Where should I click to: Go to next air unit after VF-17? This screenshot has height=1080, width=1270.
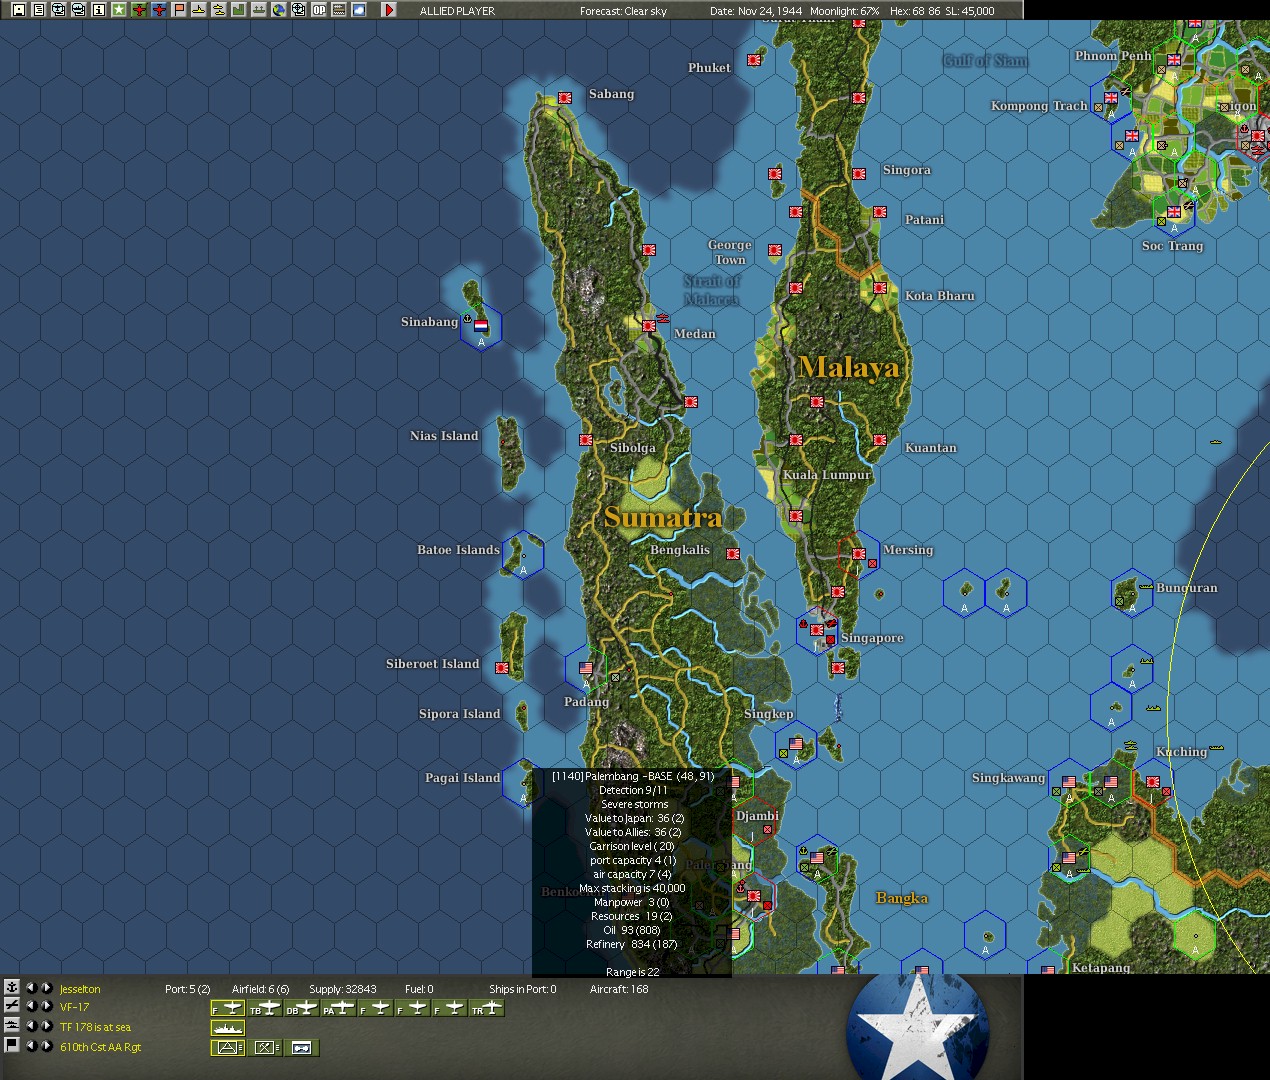(x=46, y=1007)
